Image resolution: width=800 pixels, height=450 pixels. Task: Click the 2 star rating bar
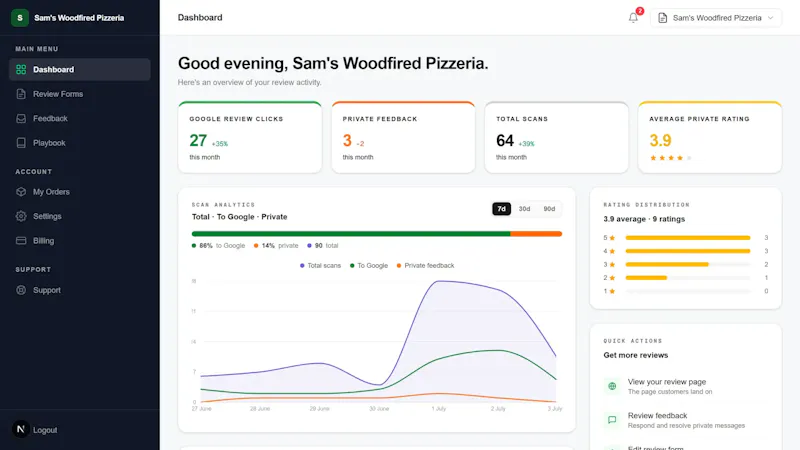click(646, 278)
